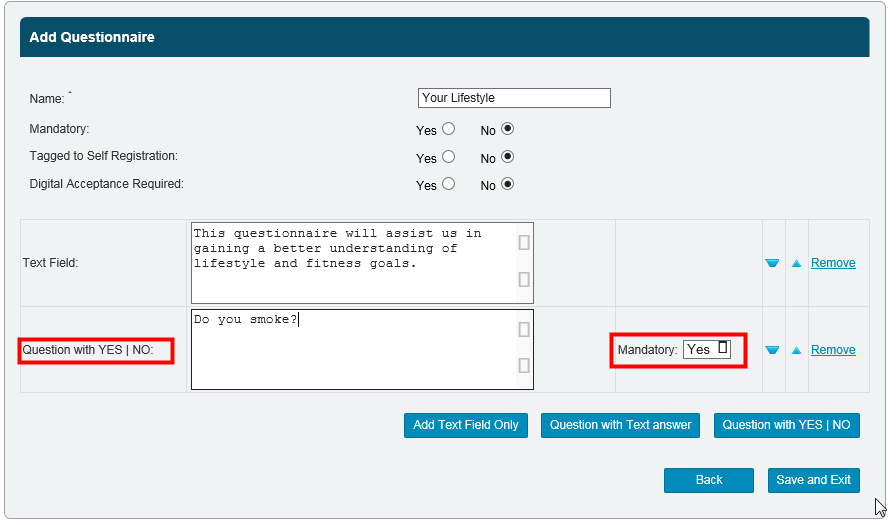Screen dimensions: 896x525
Task: Click the Name input field
Action: point(514,98)
